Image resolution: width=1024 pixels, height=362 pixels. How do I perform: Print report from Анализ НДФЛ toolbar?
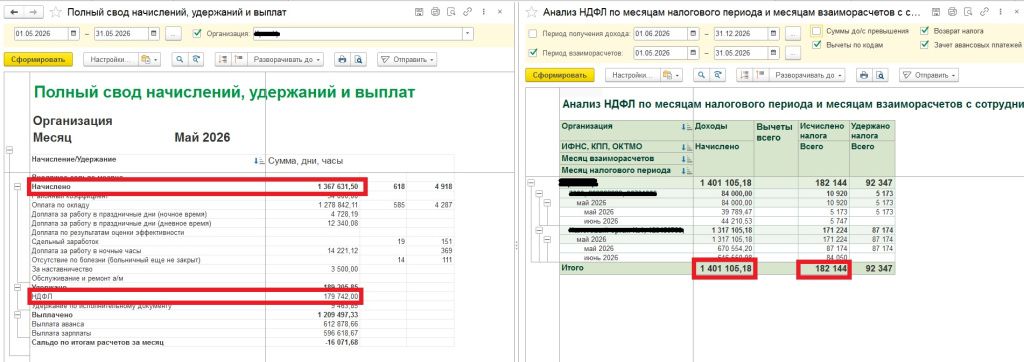[x=864, y=75]
